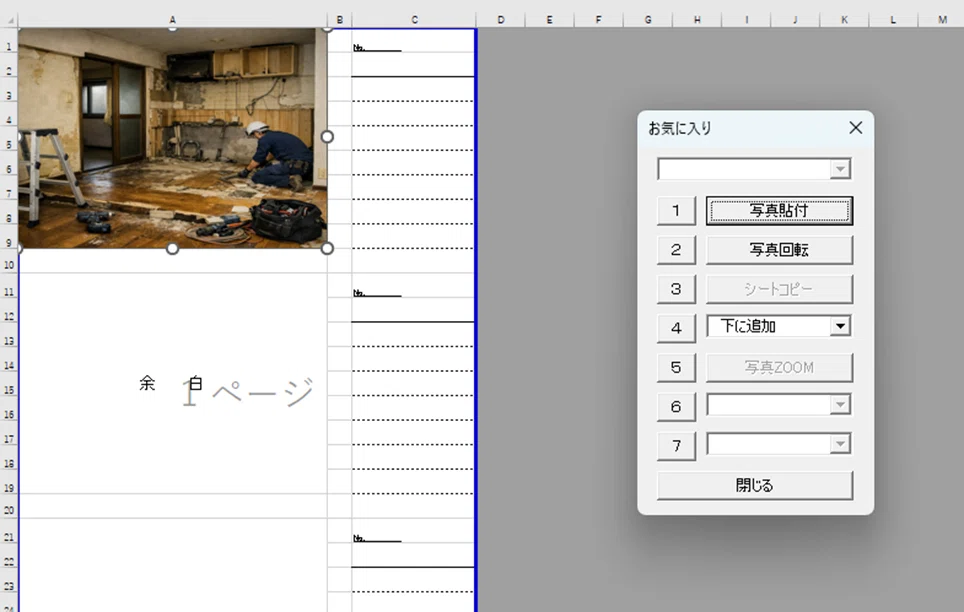
Task: Click the お気に入り dialog title
Action: 680,128
